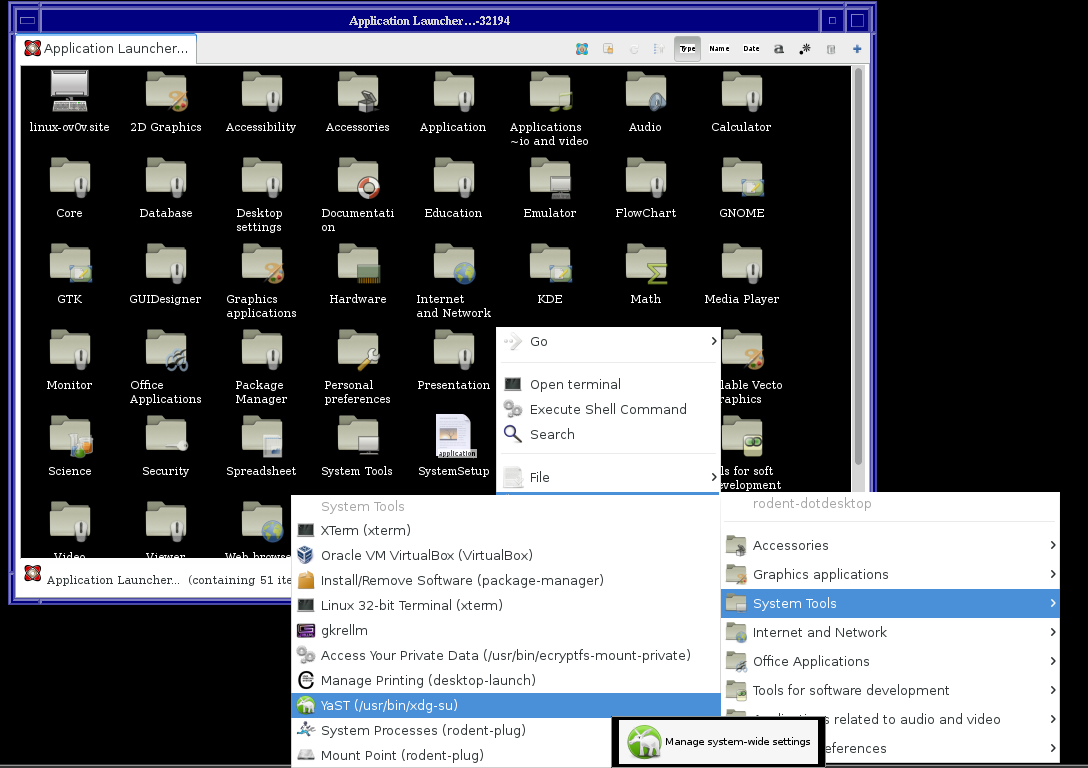The image size is (1088, 768).
Task: Open the Package Manager folder
Action: (262, 350)
